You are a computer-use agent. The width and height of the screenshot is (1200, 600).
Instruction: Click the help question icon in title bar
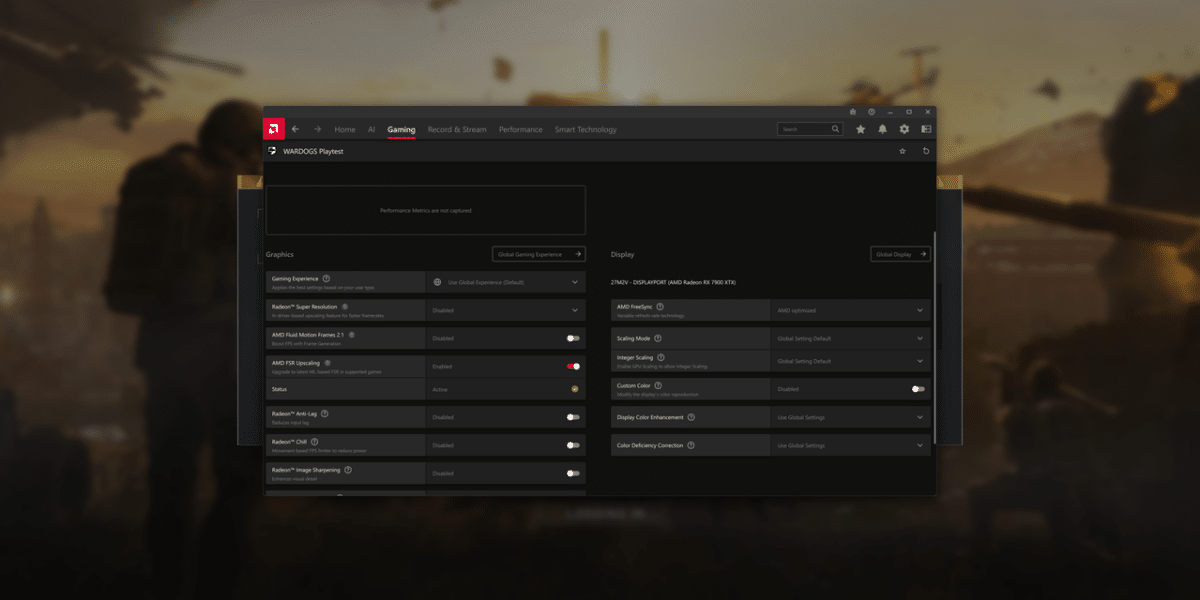tap(872, 111)
